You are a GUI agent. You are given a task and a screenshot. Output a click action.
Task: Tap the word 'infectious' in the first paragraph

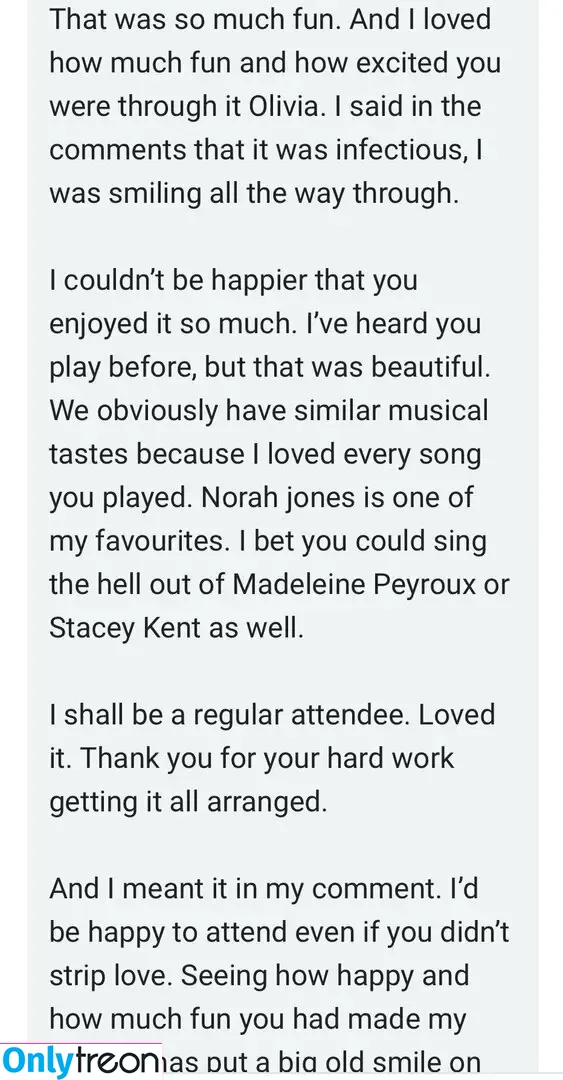pos(398,150)
